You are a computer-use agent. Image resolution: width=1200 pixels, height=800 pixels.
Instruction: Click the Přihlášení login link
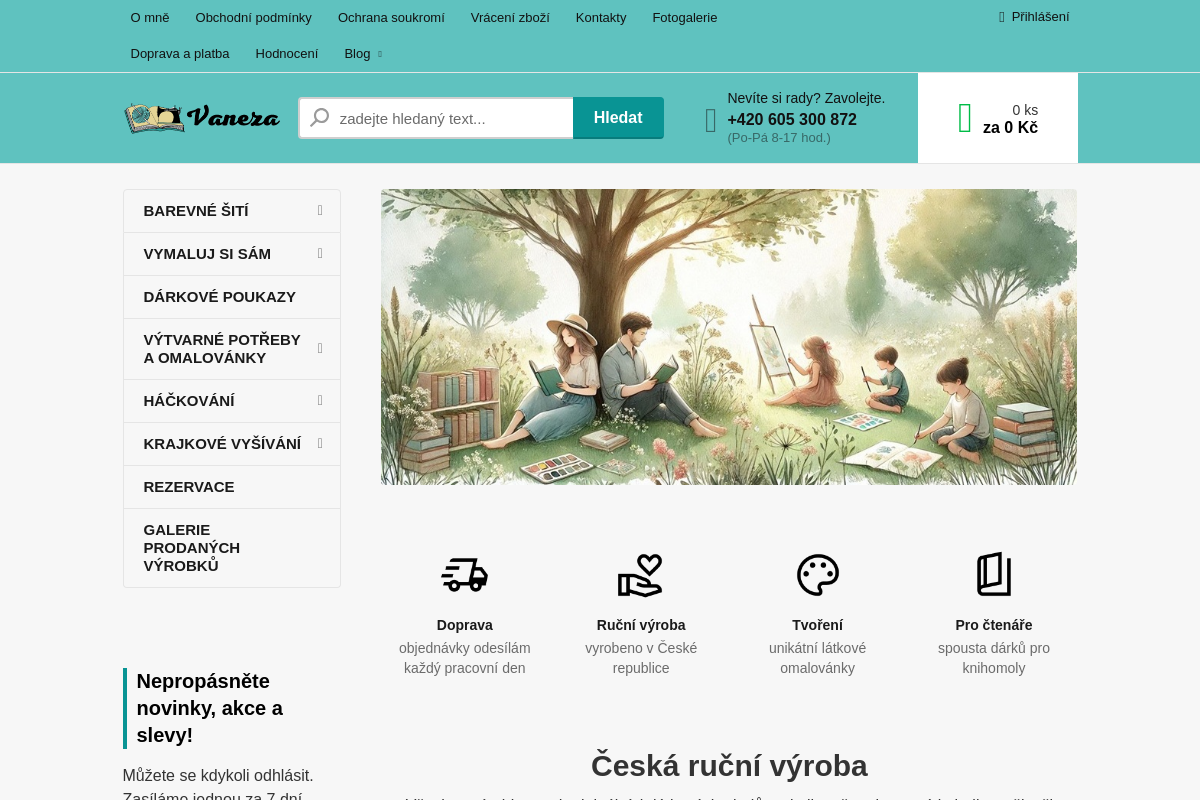pyautogui.click(x=1034, y=17)
